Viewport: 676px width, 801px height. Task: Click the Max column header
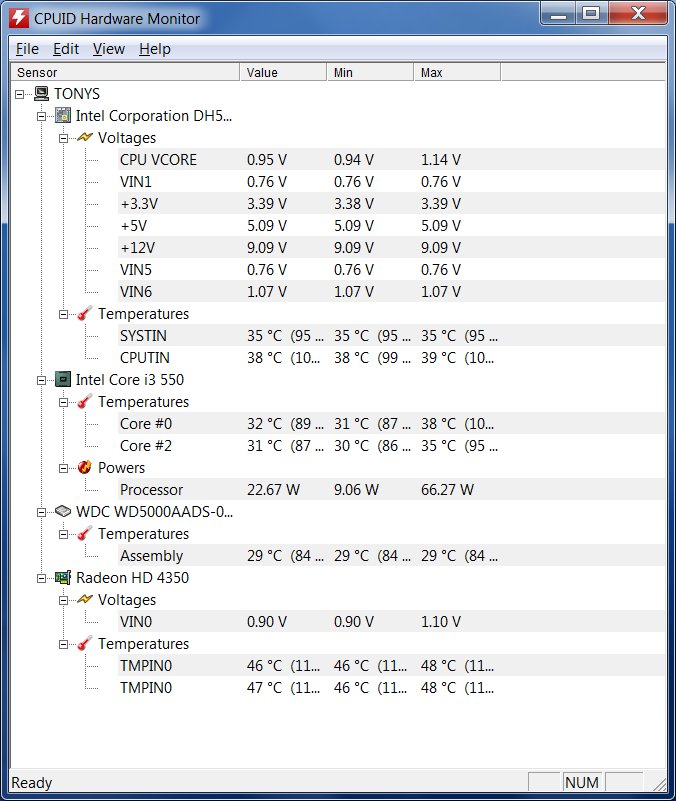[x=457, y=72]
